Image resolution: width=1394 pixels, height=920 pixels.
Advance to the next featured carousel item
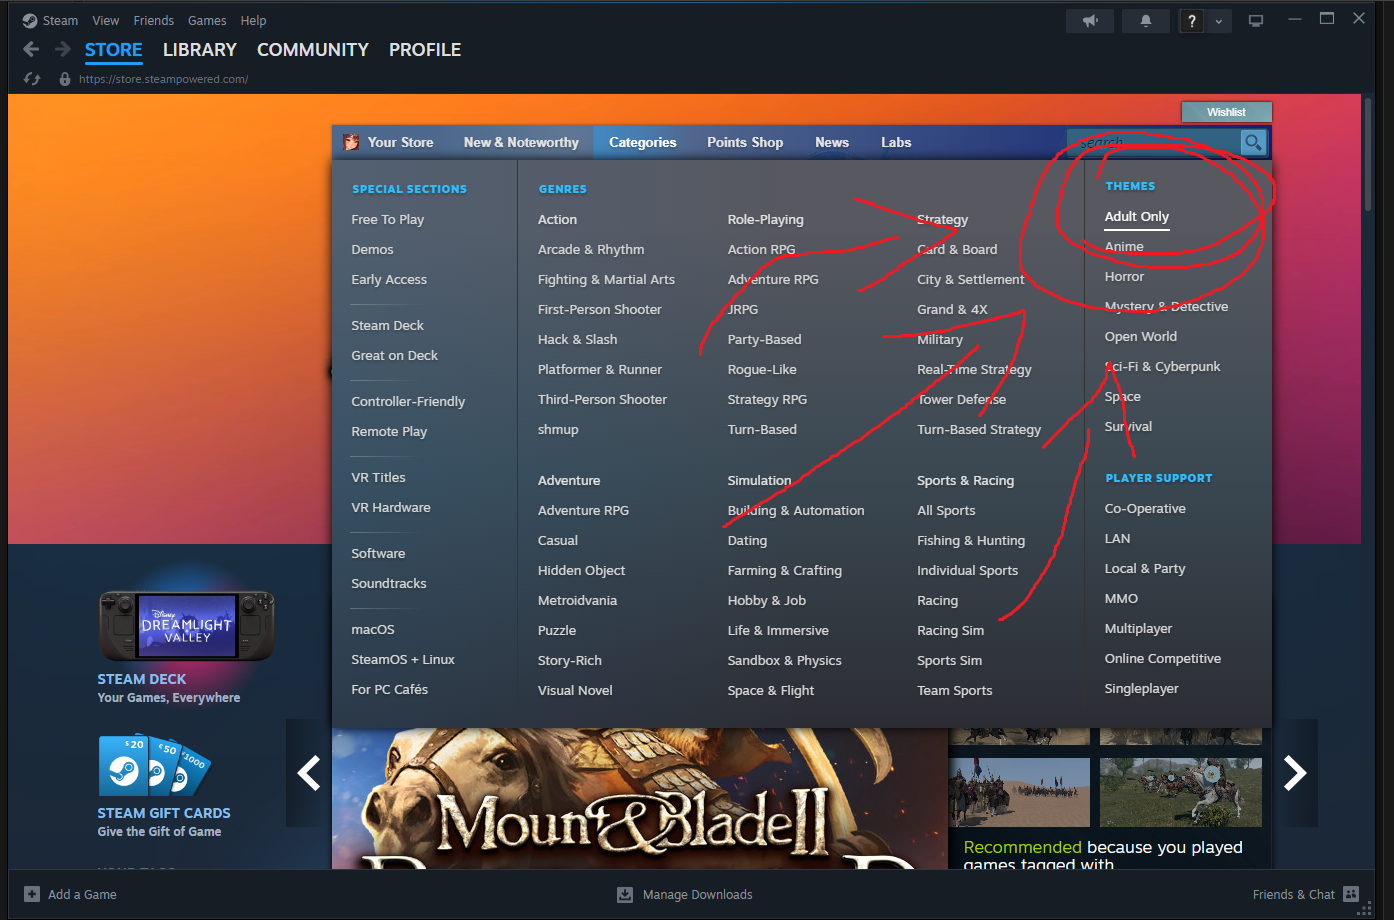(x=1295, y=772)
